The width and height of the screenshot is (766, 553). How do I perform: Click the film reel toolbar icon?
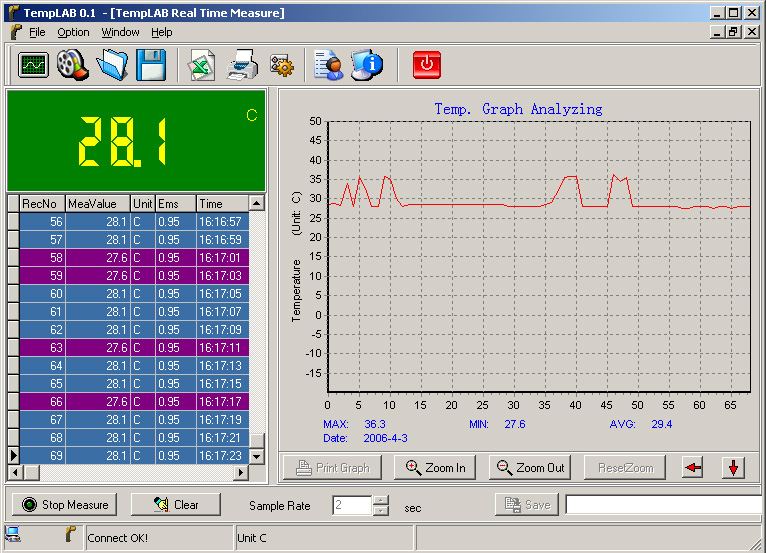pos(72,66)
